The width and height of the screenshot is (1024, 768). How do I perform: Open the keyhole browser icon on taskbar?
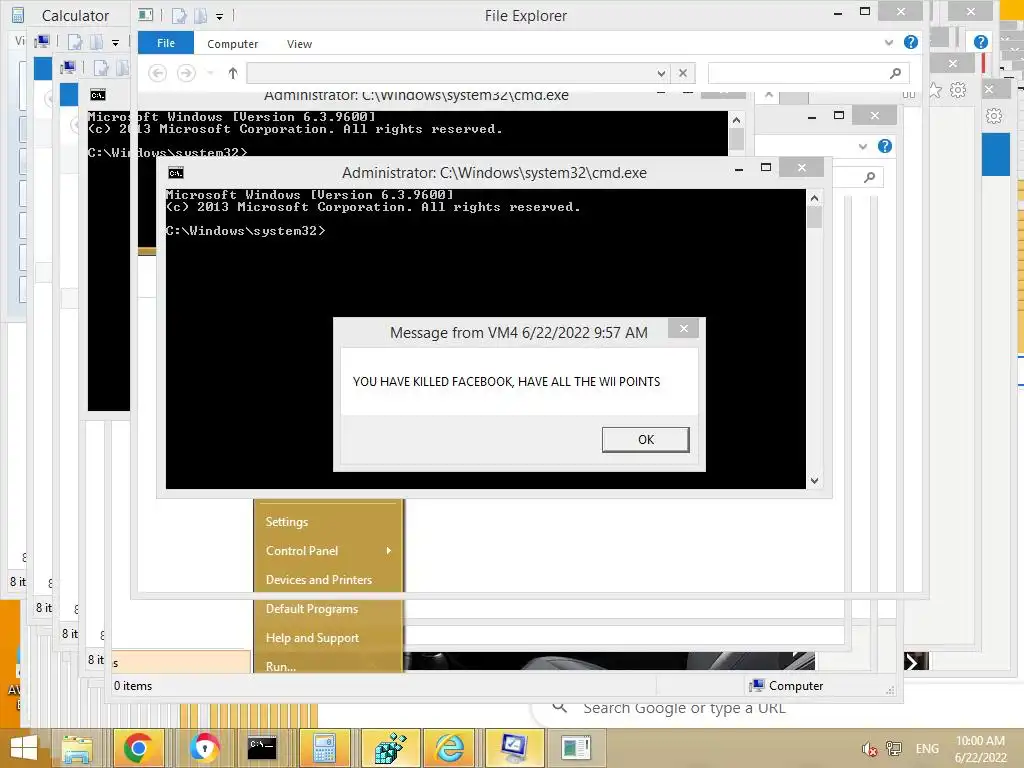[204, 748]
